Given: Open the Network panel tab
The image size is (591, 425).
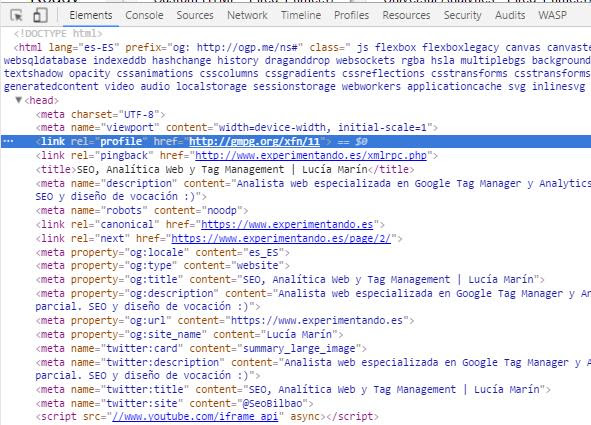Looking at the screenshot, I should point(247,15).
